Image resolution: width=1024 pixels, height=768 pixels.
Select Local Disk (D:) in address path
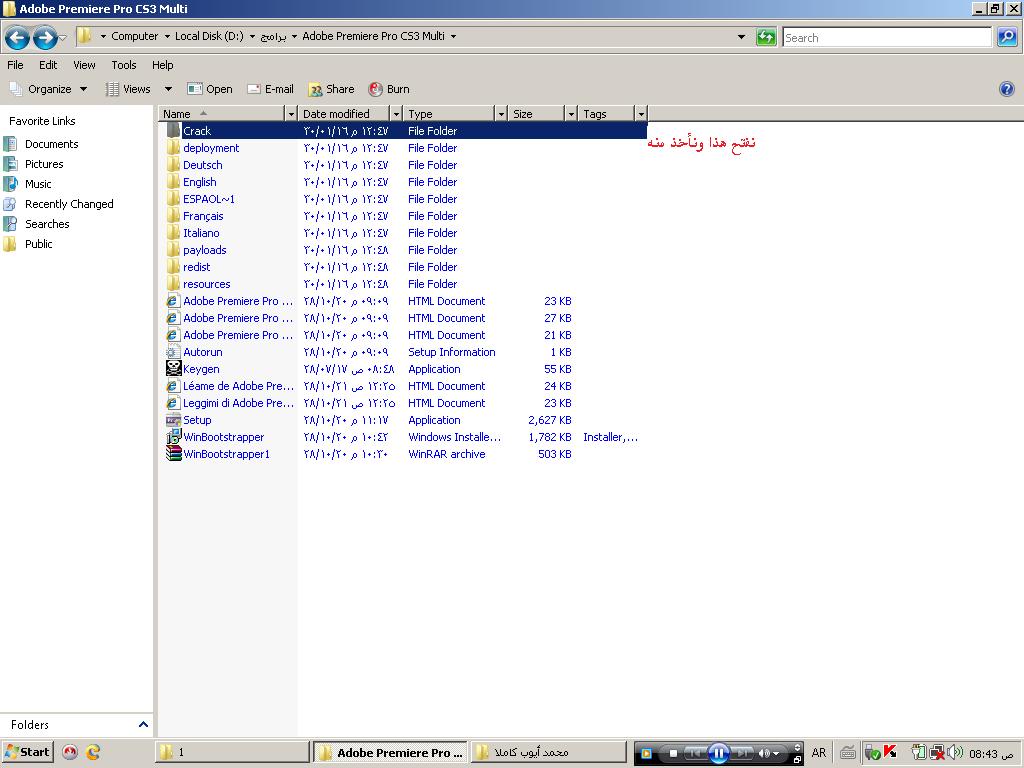tap(209, 37)
